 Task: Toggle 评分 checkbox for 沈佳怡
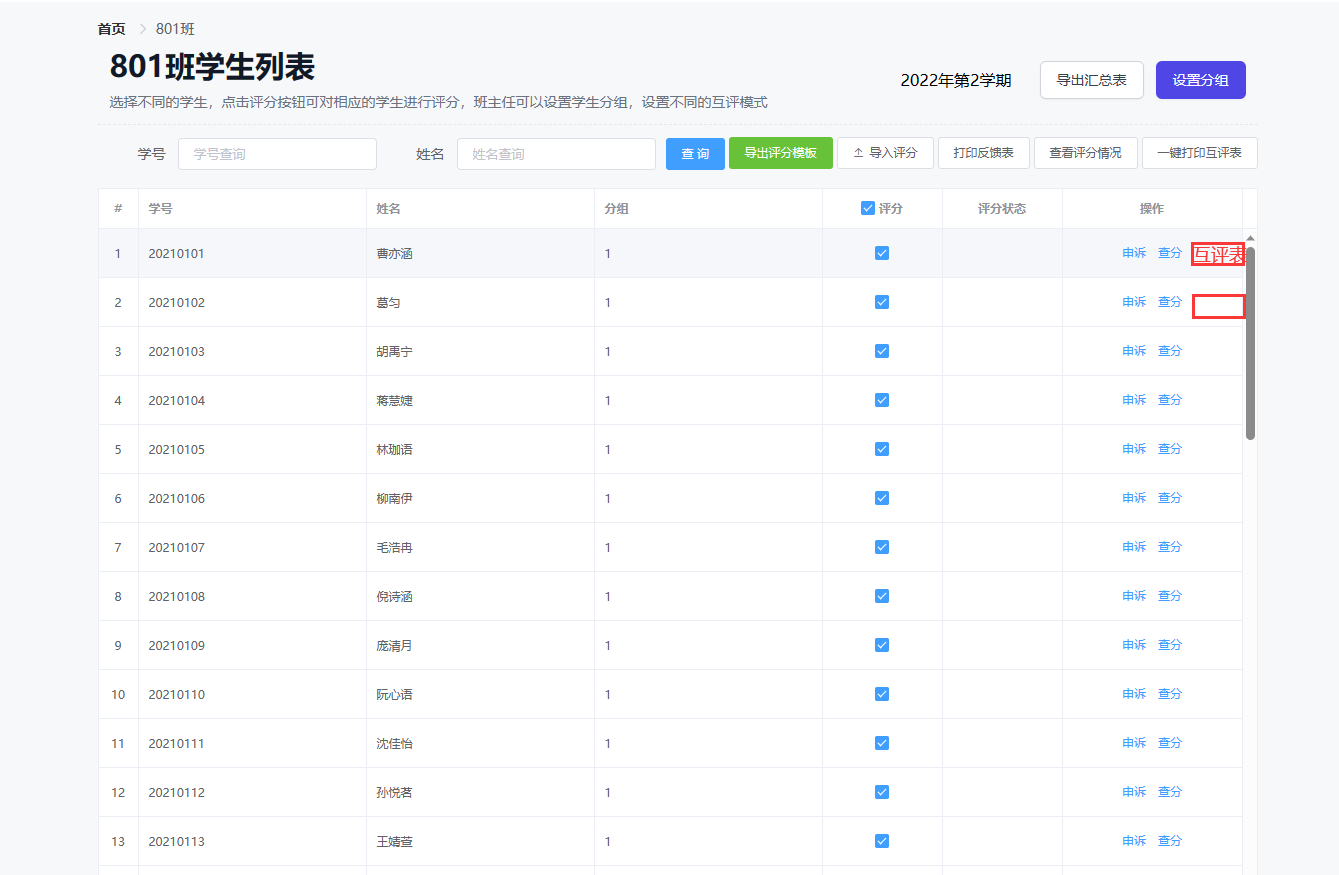pyautogui.click(x=882, y=743)
